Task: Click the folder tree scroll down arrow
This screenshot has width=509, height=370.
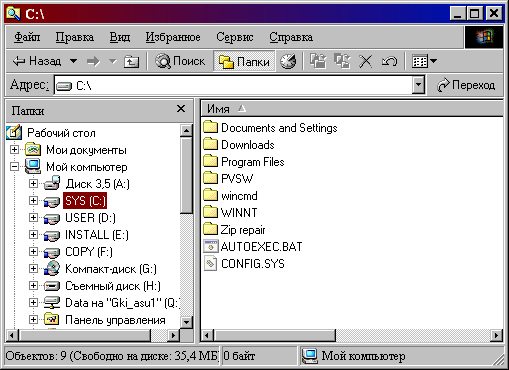Action: (x=186, y=322)
